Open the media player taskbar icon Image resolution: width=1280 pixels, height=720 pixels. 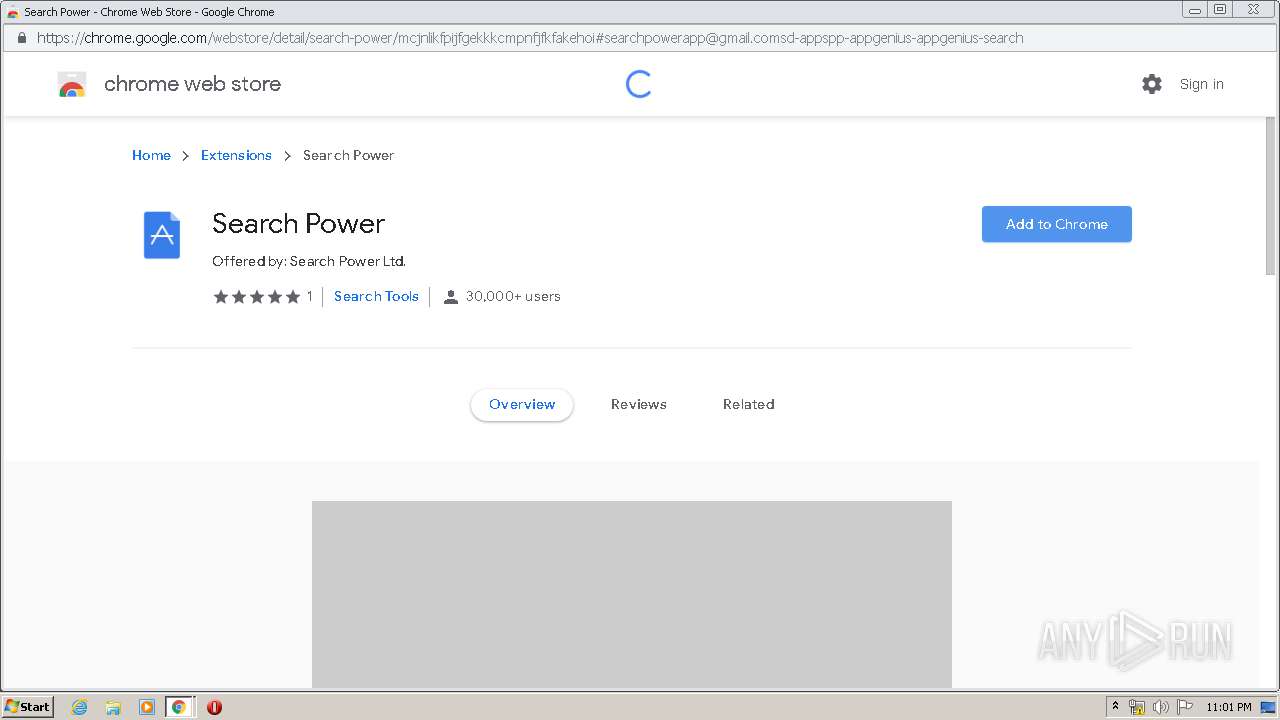click(146, 707)
